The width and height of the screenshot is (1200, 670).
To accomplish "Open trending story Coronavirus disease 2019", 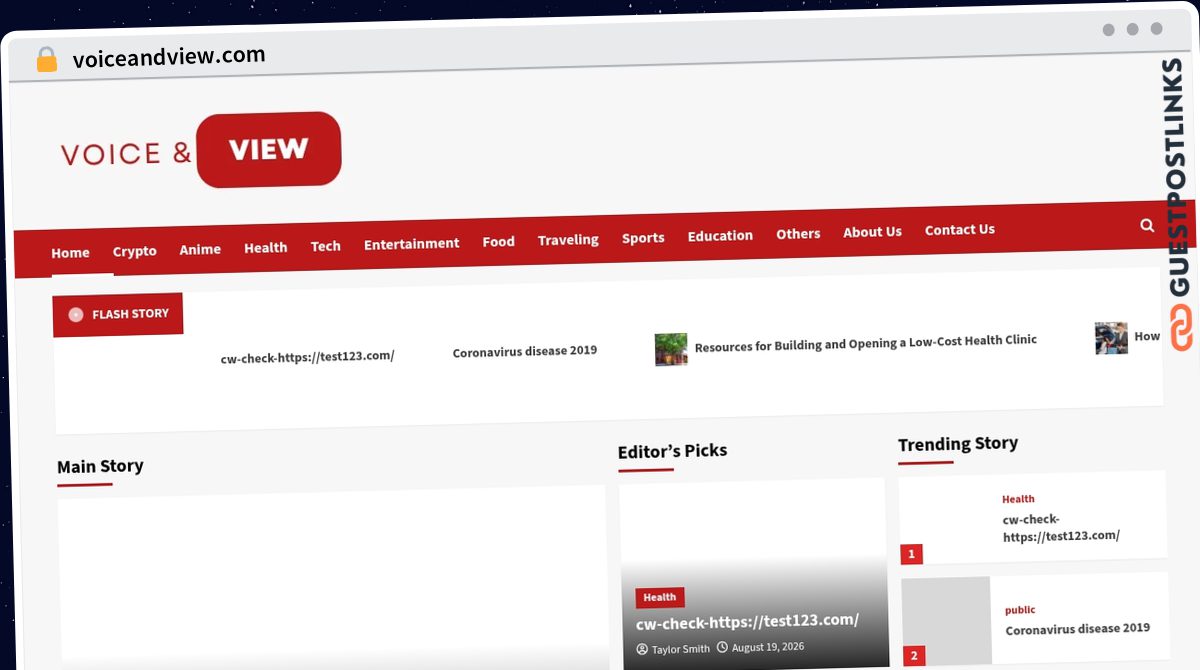I will [1078, 629].
